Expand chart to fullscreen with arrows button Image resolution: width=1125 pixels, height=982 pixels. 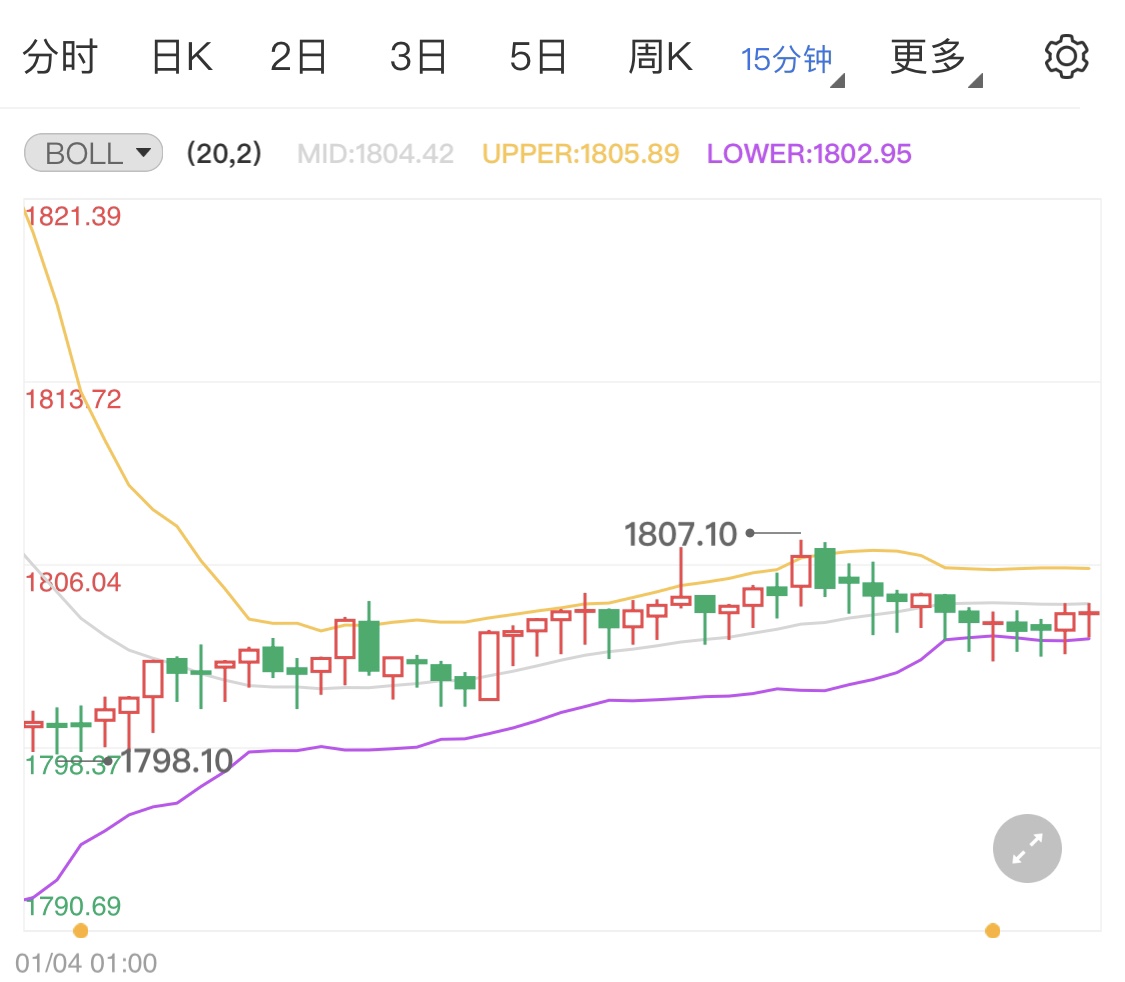pos(1027,849)
